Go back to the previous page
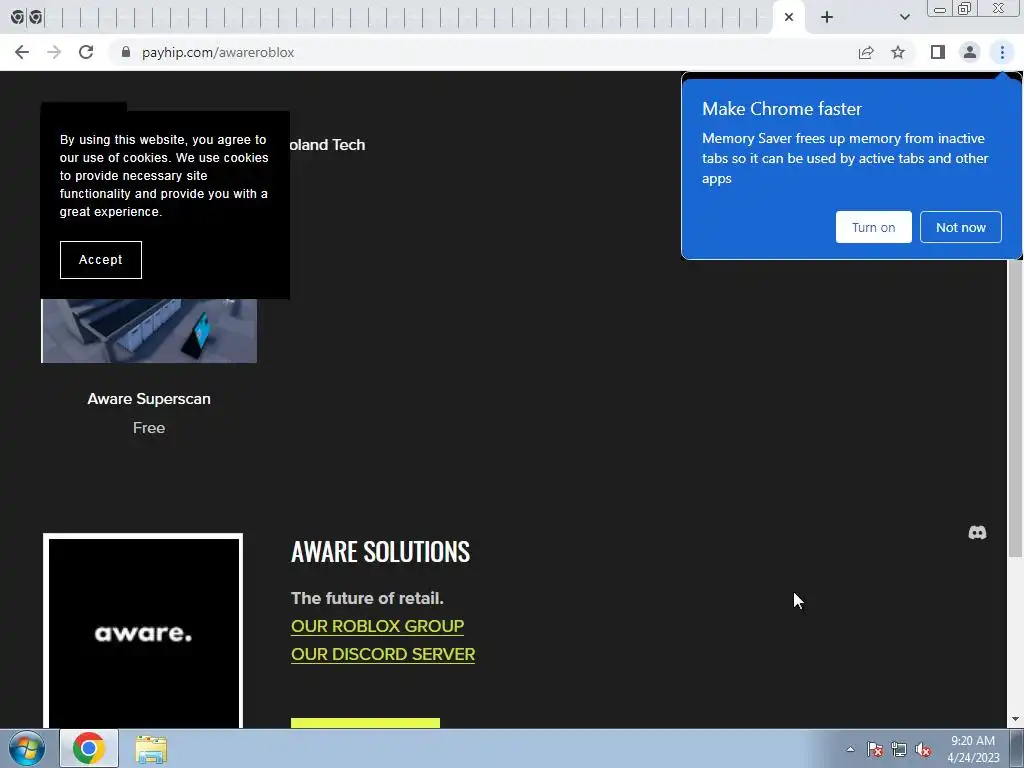Viewport: 1024px width, 768px height. pos(22,52)
